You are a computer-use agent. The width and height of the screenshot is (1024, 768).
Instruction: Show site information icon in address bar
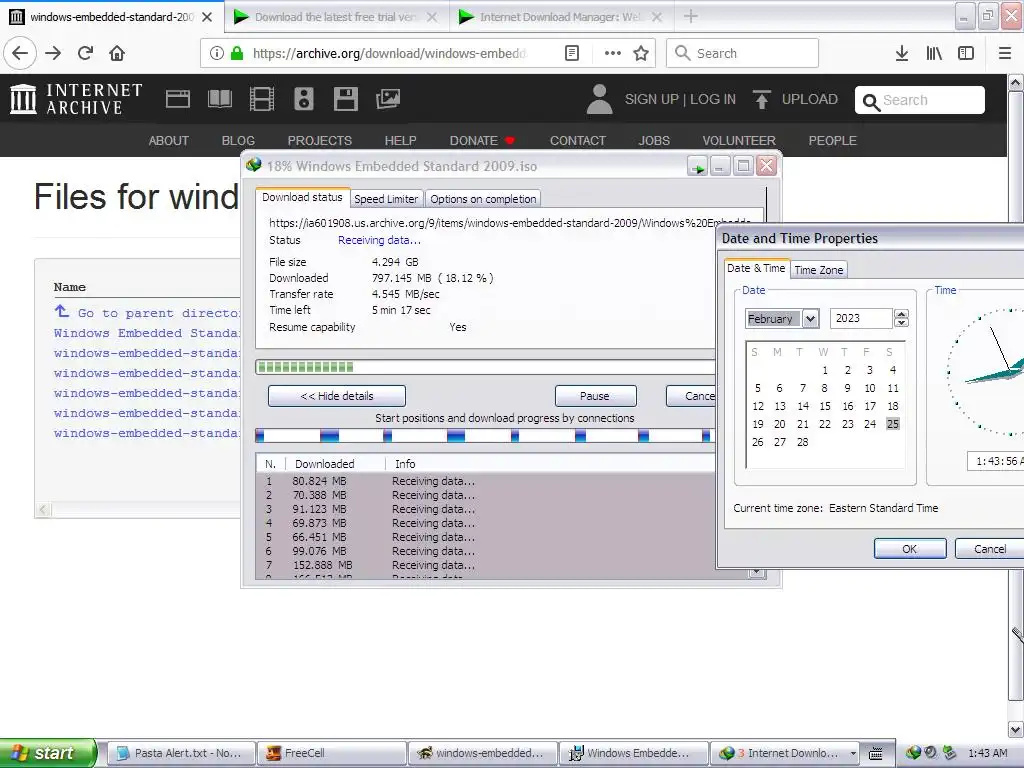click(x=216, y=53)
